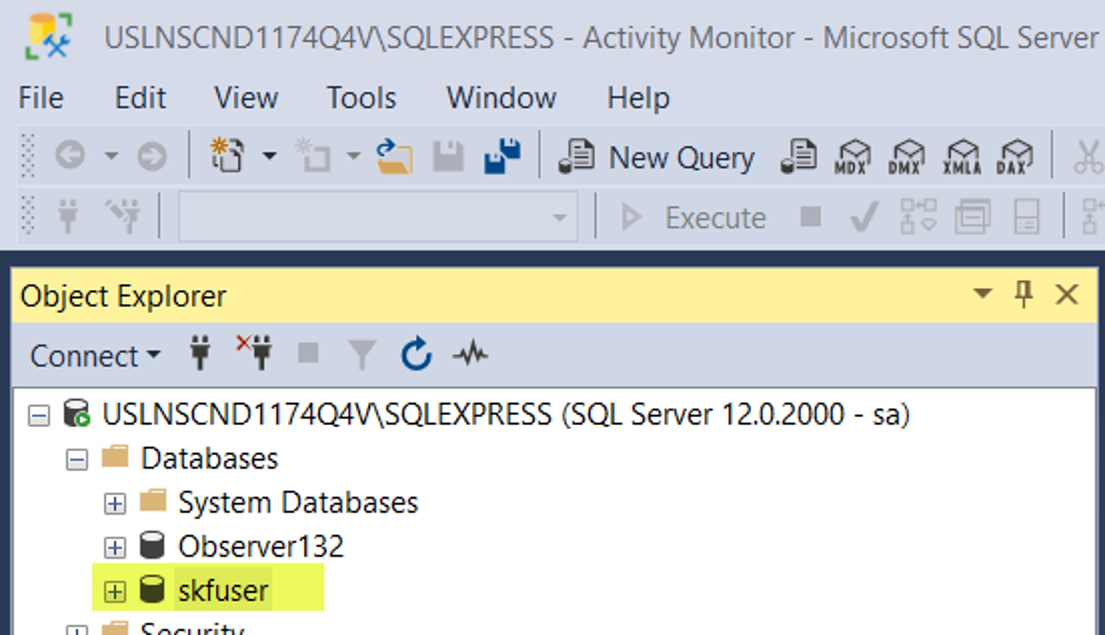Click the Connect plug icon in SQL toolbar
Image resolution: width=1105 pixels, height=635 pixels.
point(68,216)
